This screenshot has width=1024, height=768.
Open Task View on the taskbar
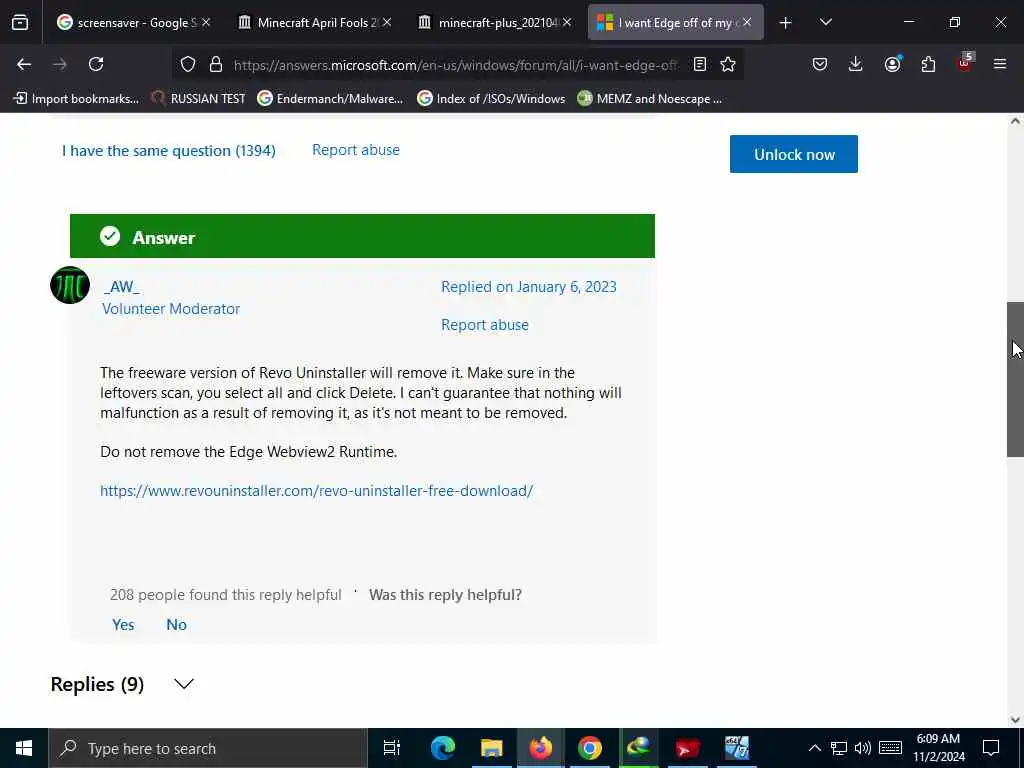click(x=392, y=748)
